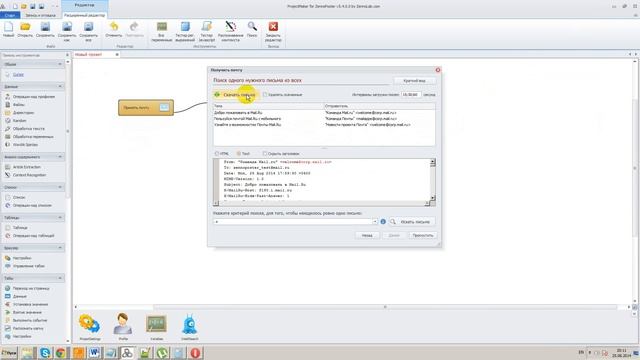Collapse the Анализ содержимого section
This screenshot has height=360, width=640.
[60, 157]
